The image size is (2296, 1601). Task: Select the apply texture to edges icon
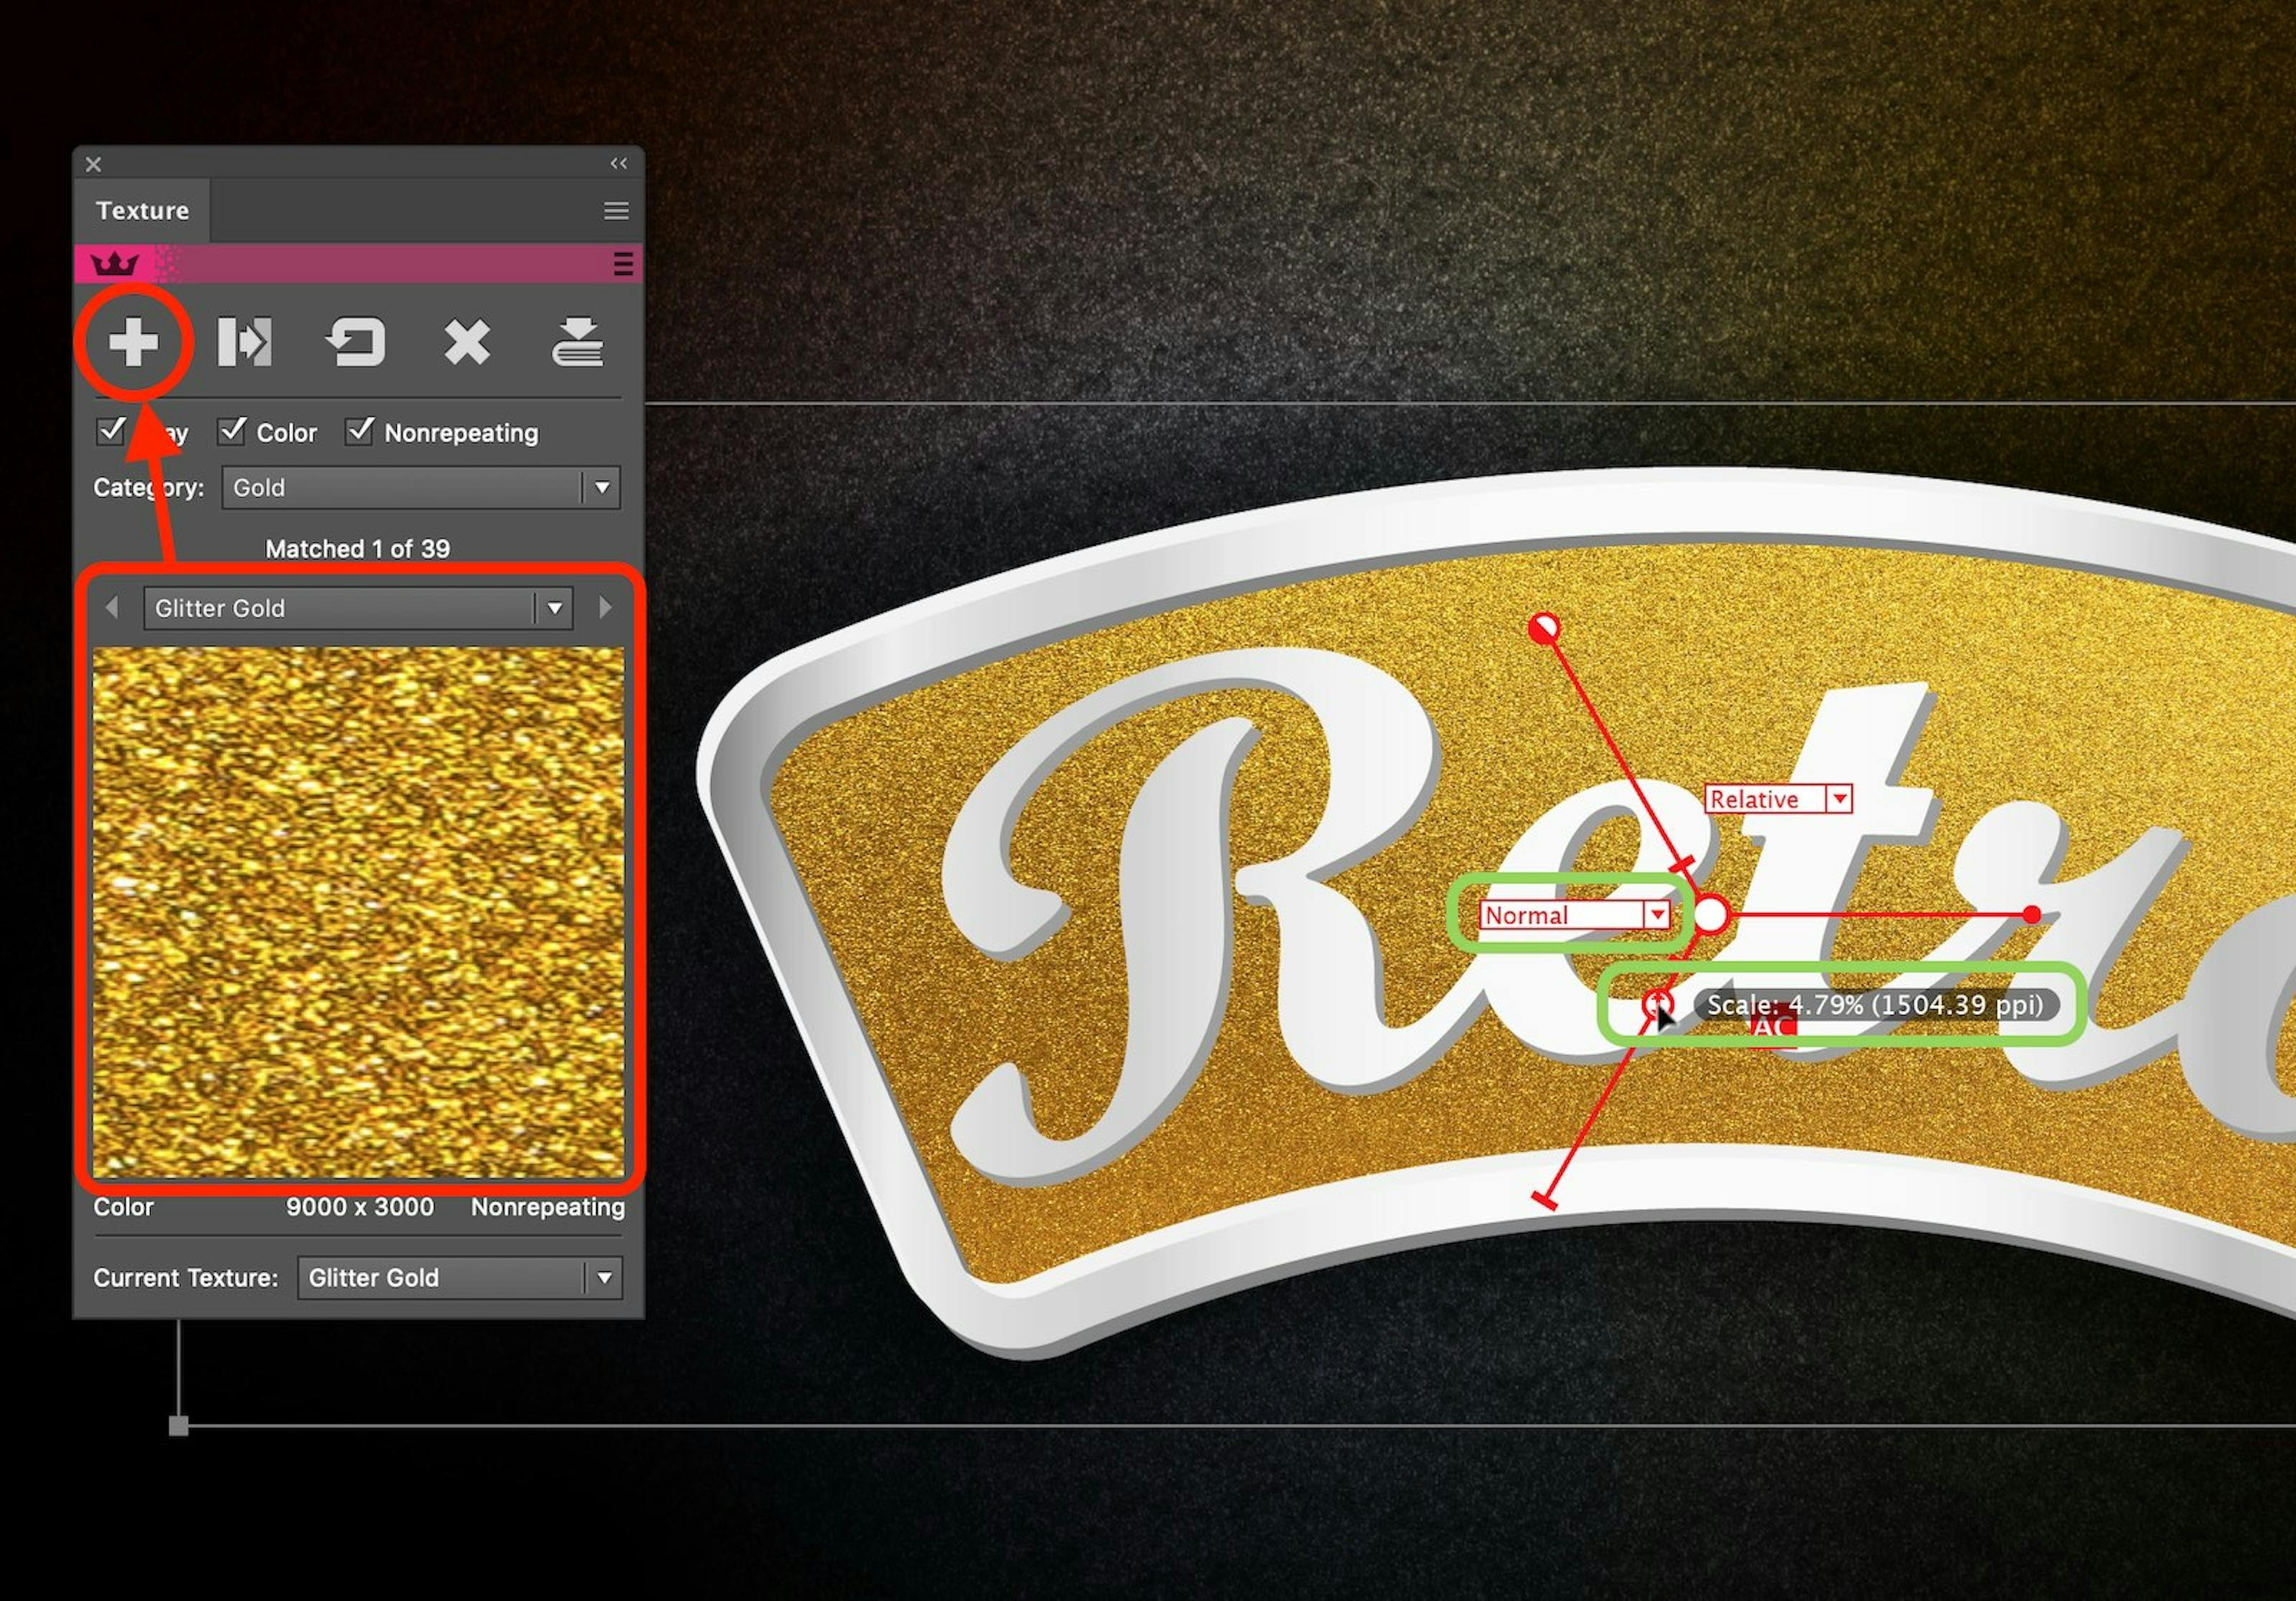tap(243, 342)
